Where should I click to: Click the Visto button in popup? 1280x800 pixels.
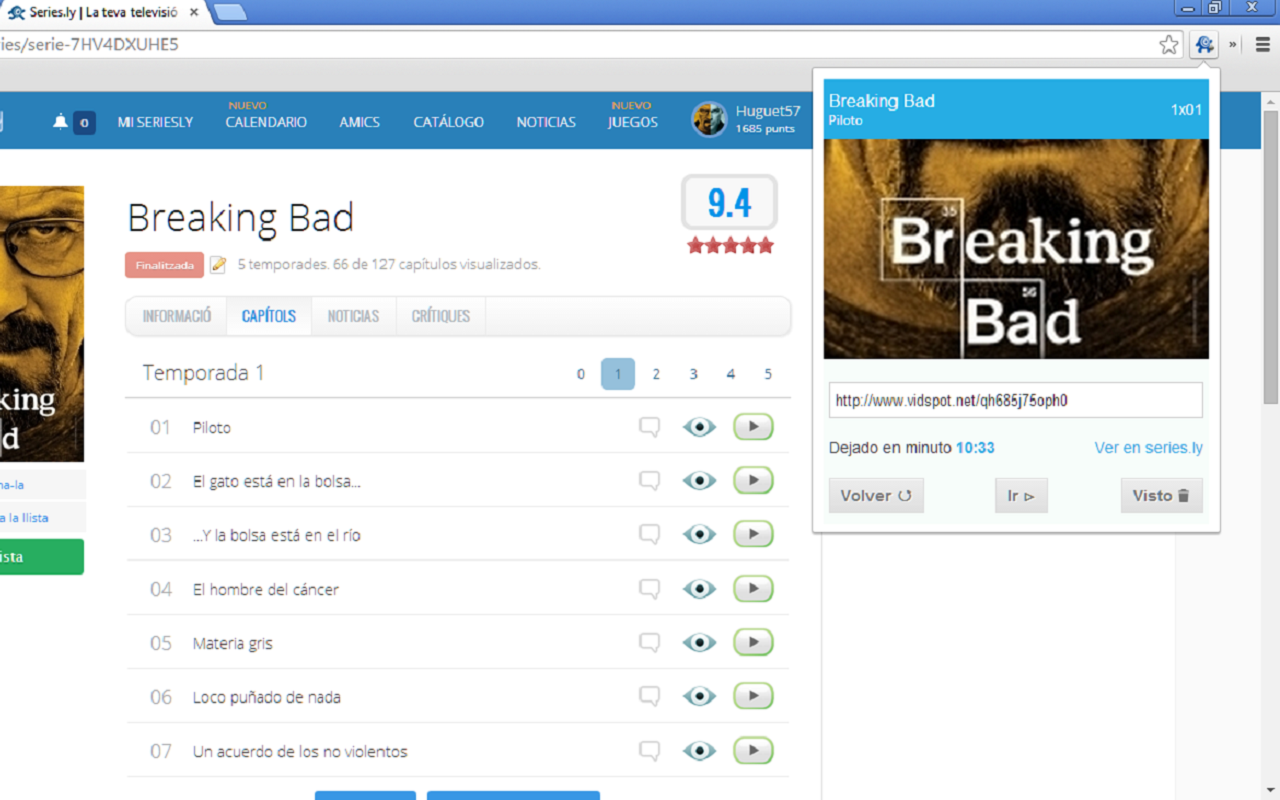1161,495
